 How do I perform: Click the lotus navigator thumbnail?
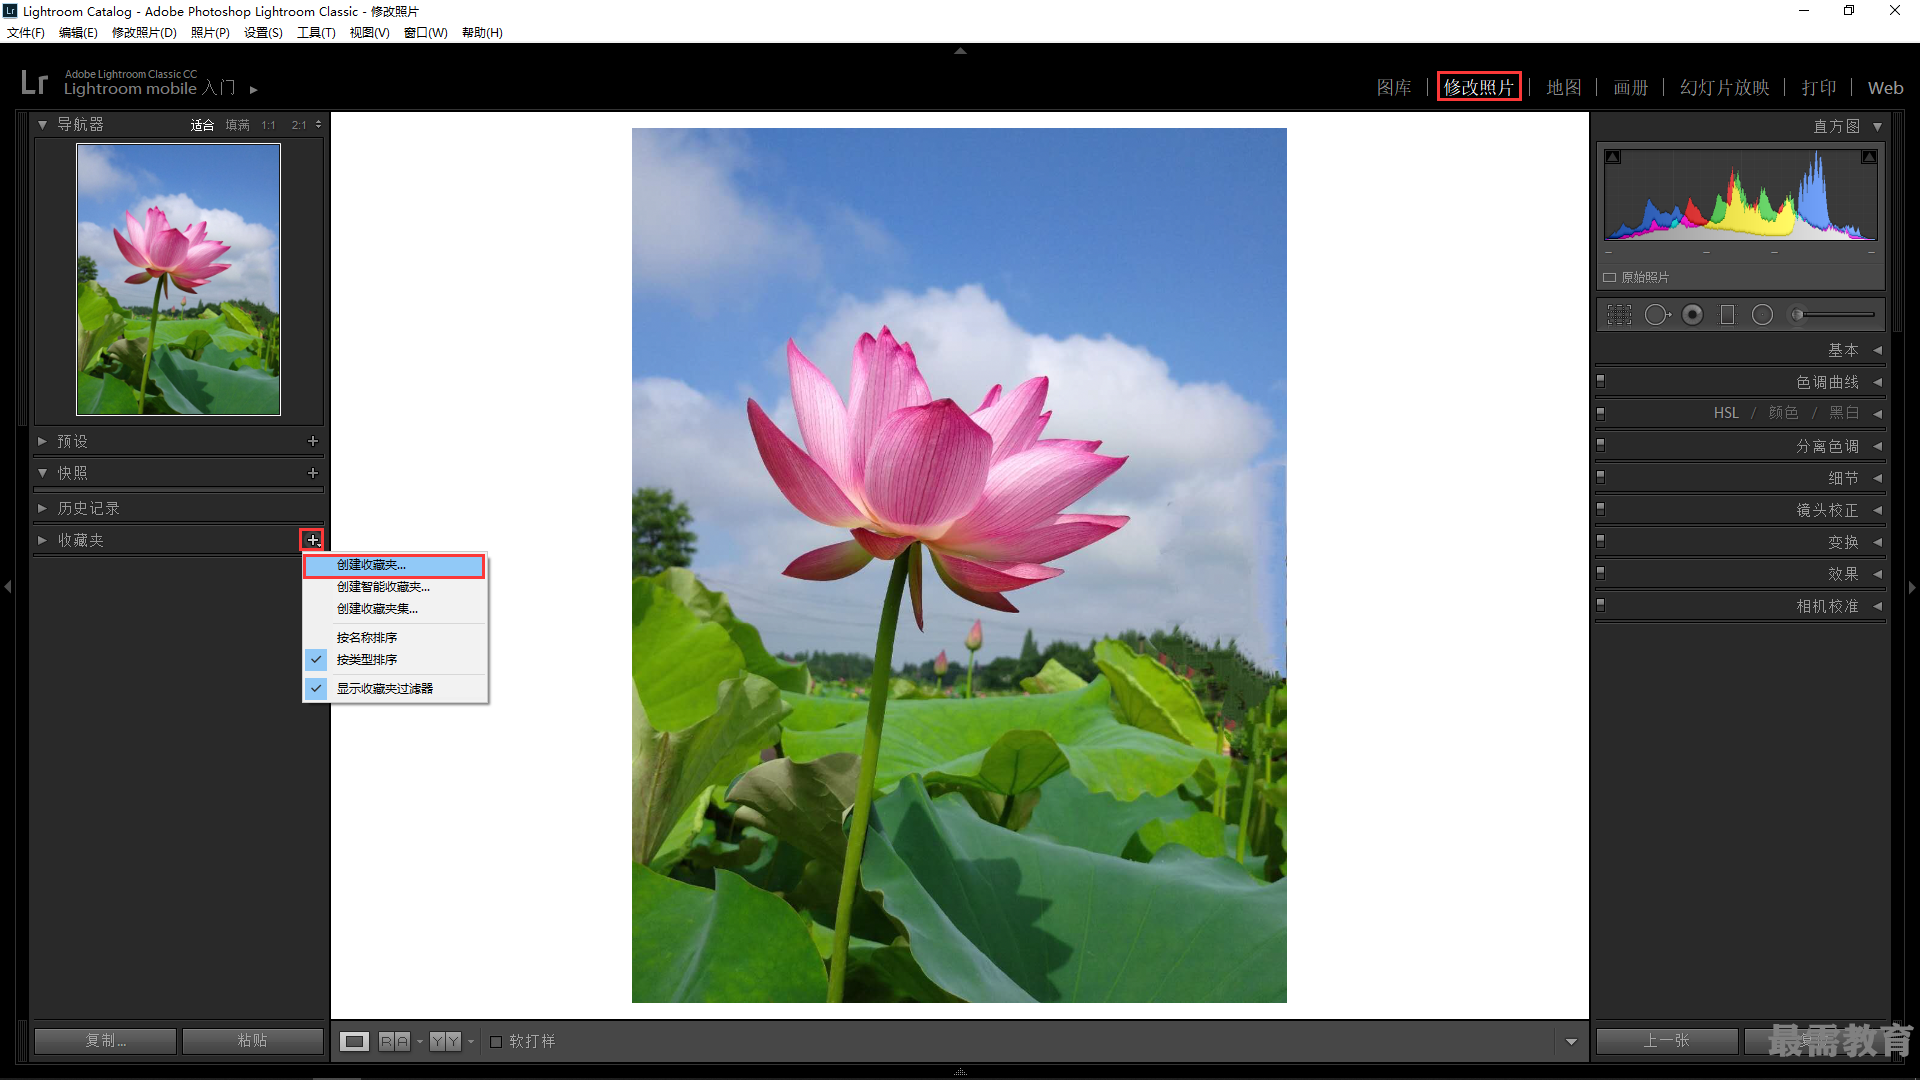tap(178, 279)
